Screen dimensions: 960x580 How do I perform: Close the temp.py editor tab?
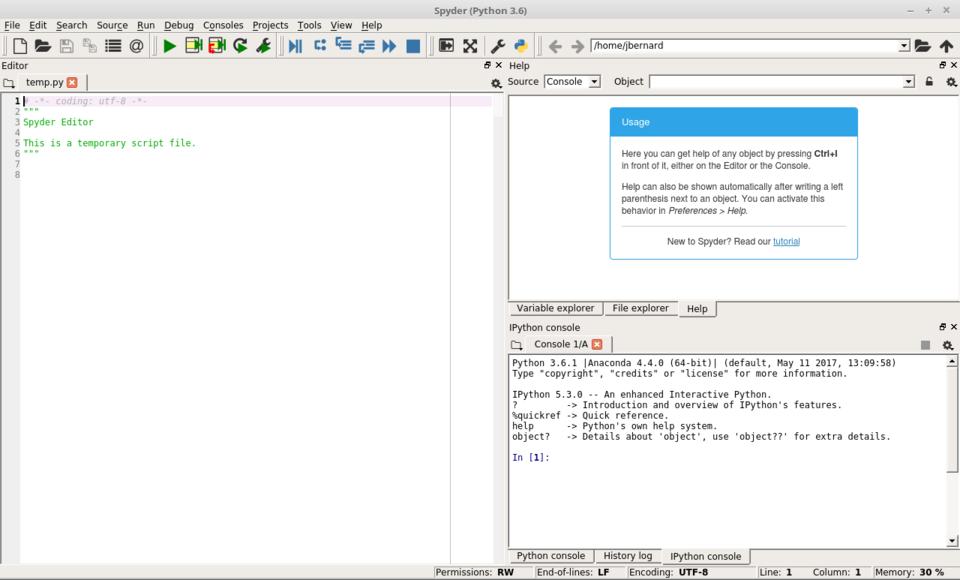tap(72, 82)
